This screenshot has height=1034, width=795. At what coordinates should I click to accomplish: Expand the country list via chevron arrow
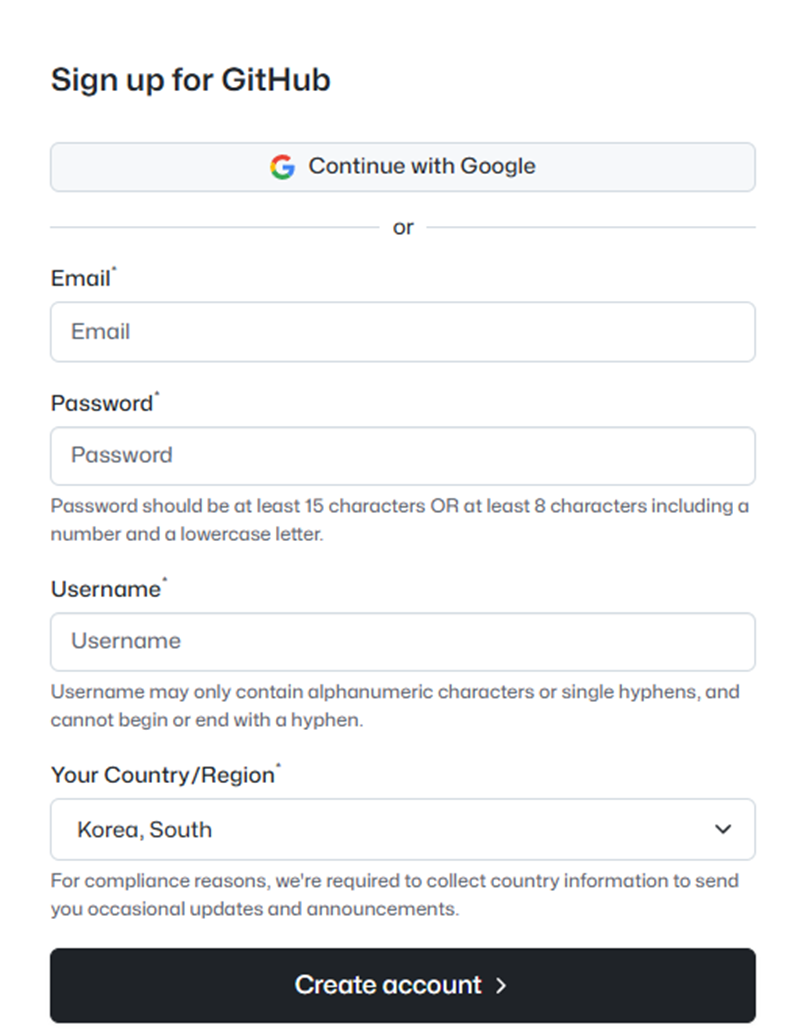(x=723, y=829)
